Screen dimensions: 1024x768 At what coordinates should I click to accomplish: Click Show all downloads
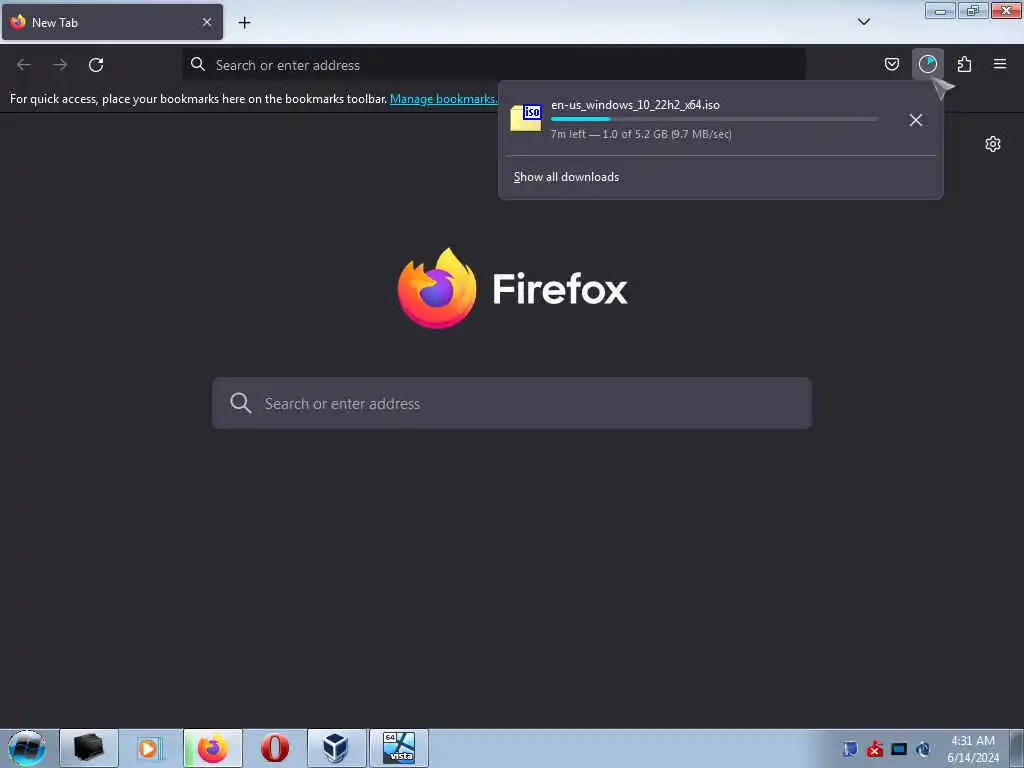click(566, 177)
